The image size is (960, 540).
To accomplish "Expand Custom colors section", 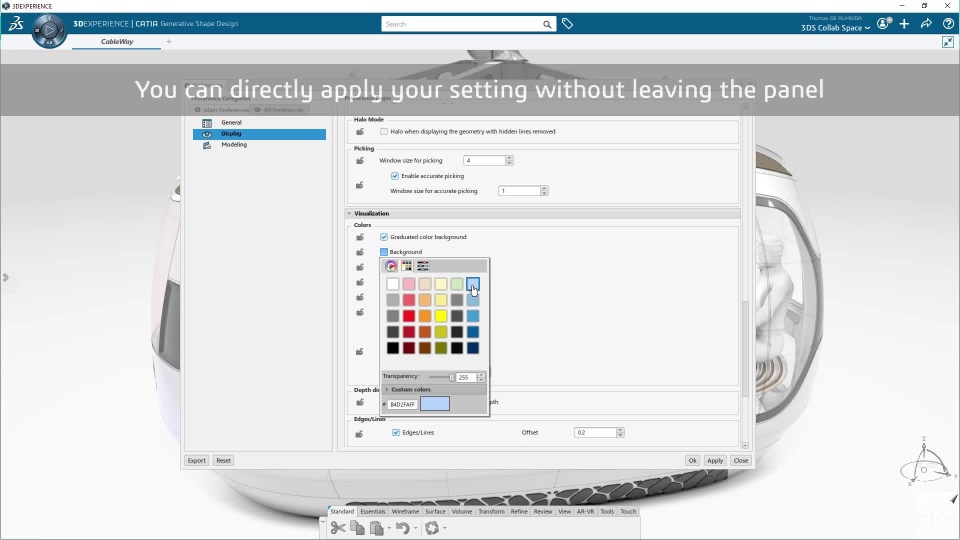I will coord(387,389).
